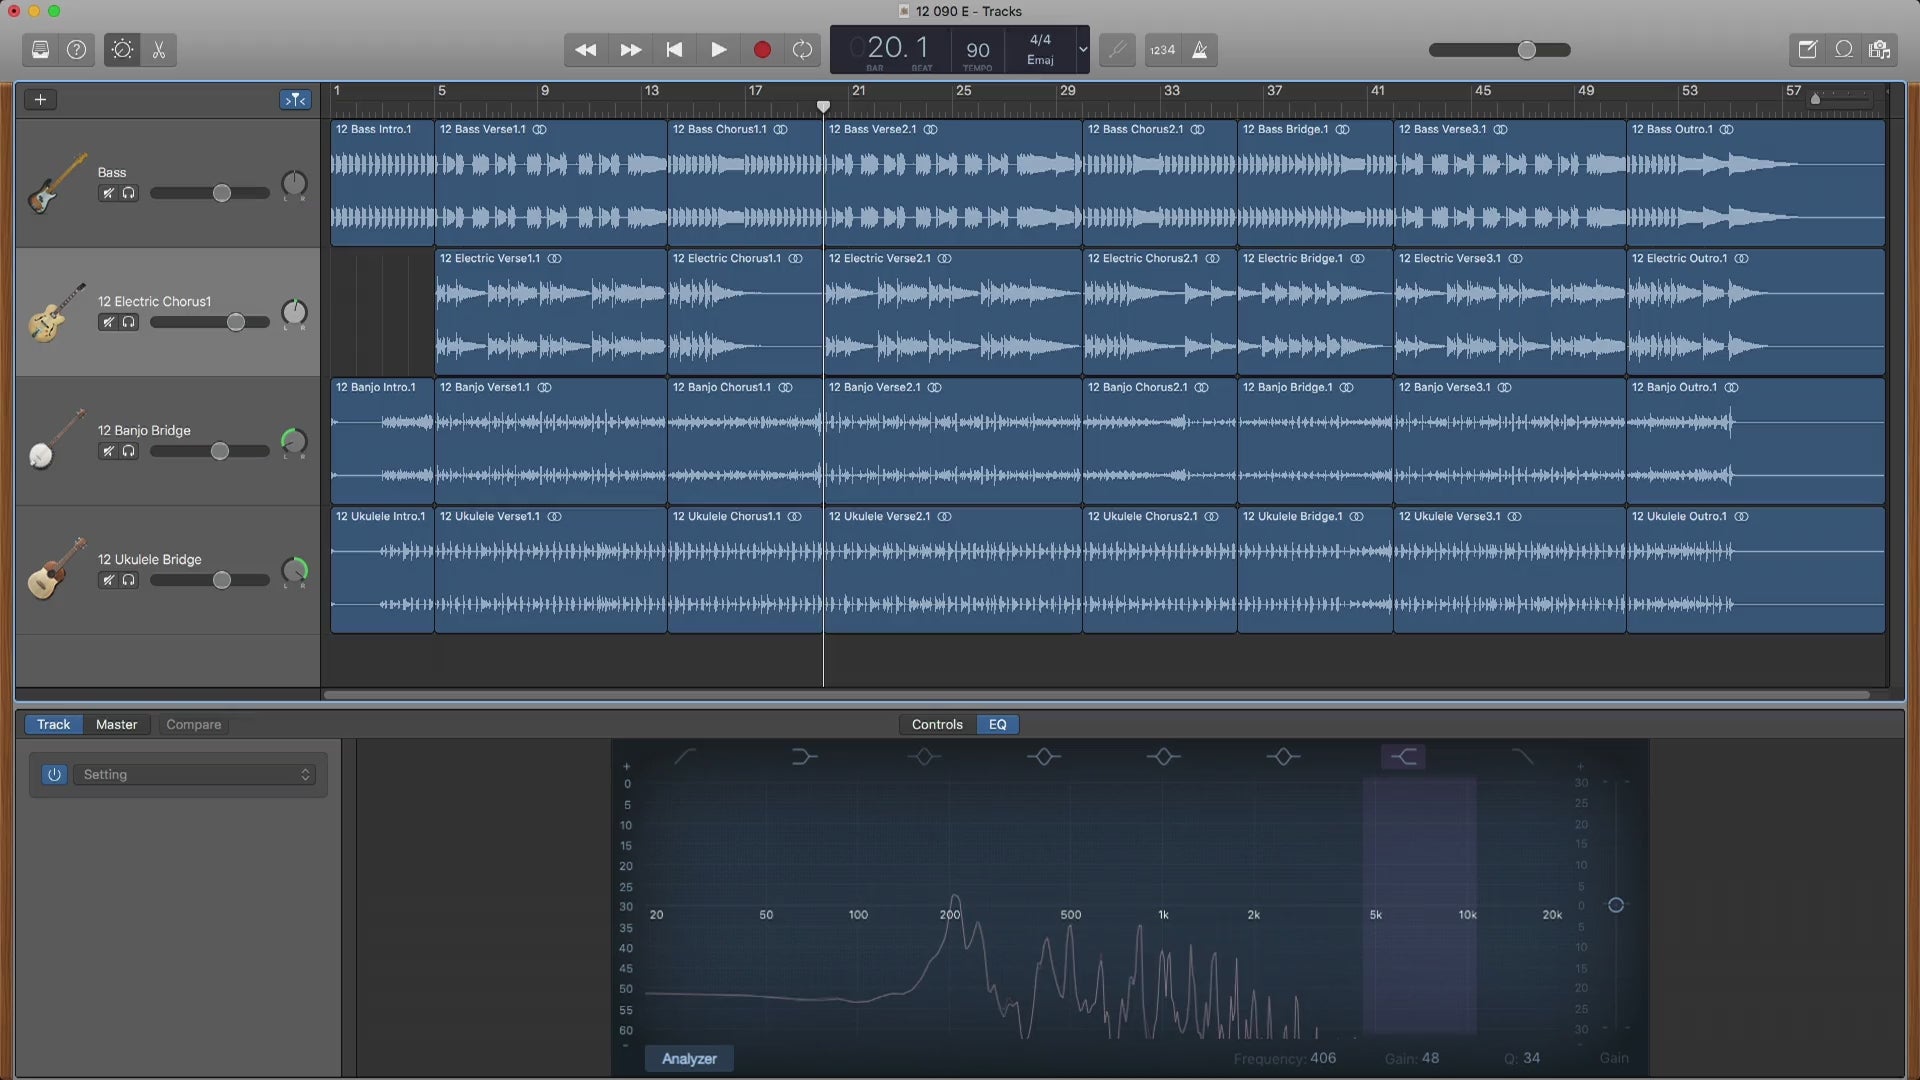Toggle the Smart Controls dial button

pos(122,49)
